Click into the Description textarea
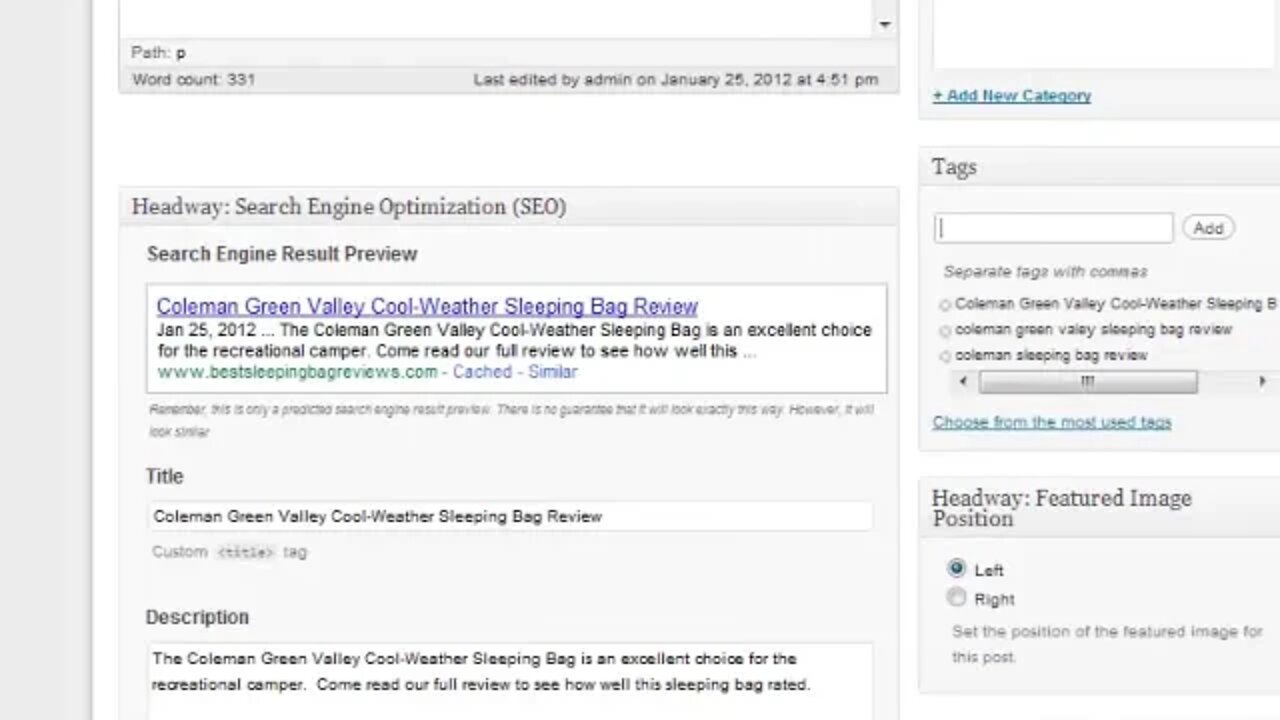This screenshot has width=1280, height=720. pos(510,682)
